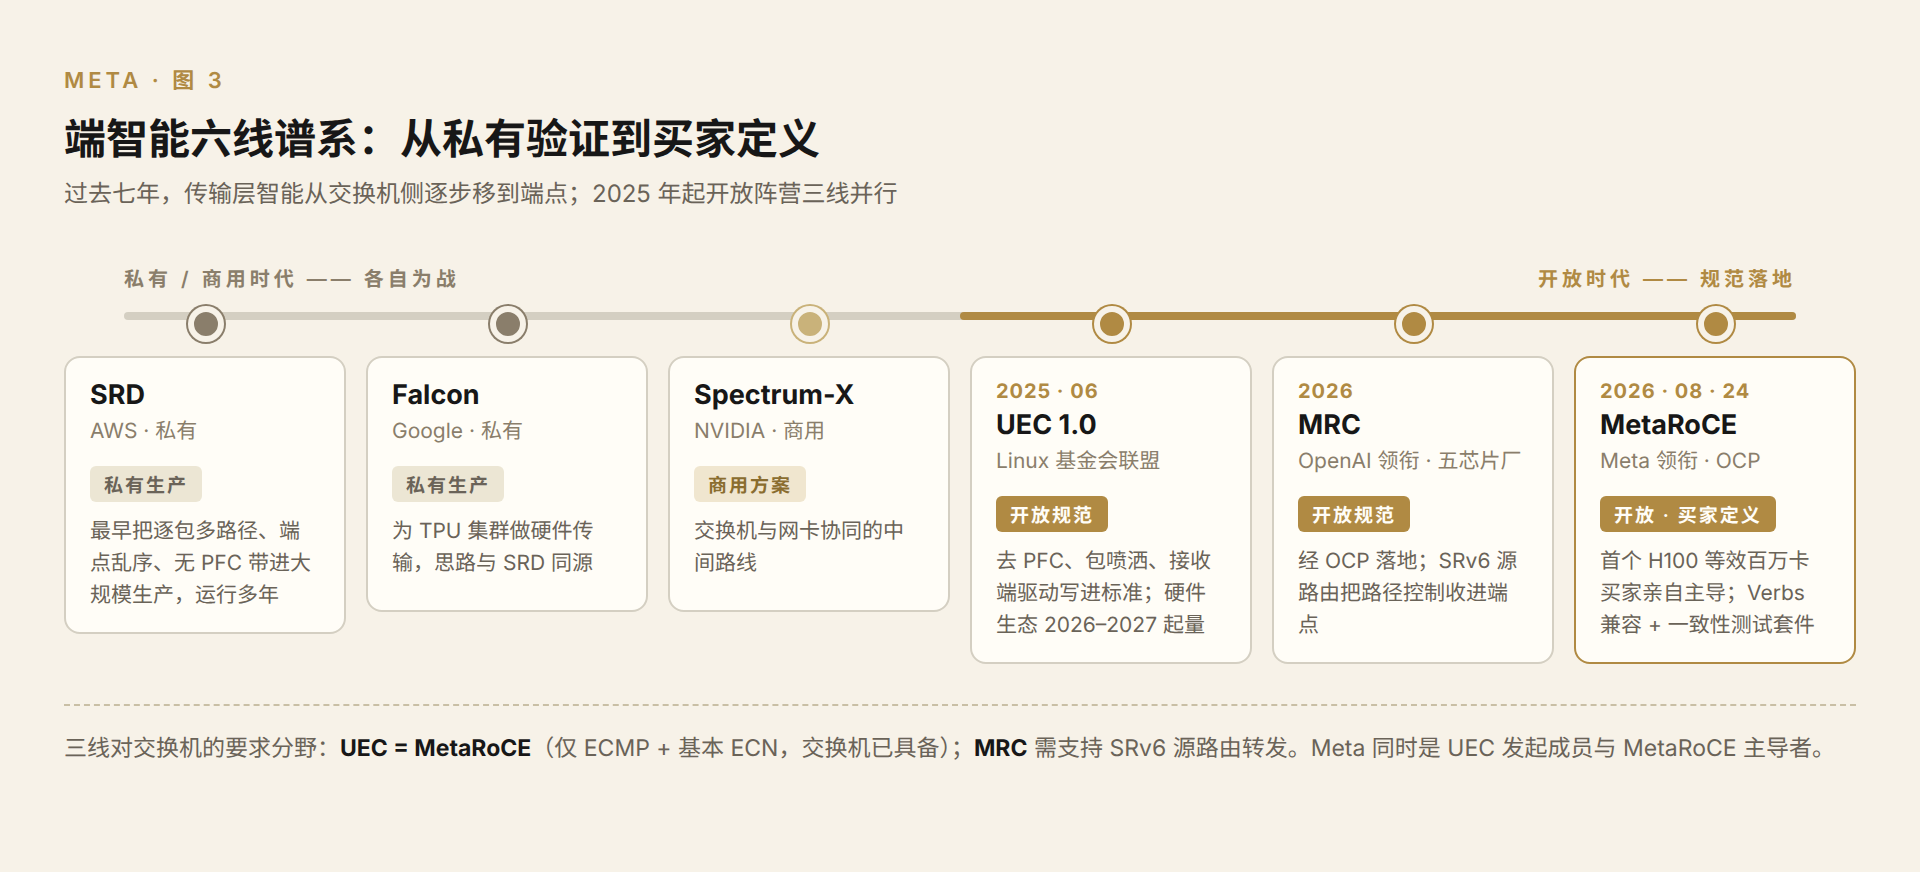This screenshot has height=872, width=1920.
Task: Select the description "交换机与网卡协同的中间路线"
Action: [x=799, y=546]
